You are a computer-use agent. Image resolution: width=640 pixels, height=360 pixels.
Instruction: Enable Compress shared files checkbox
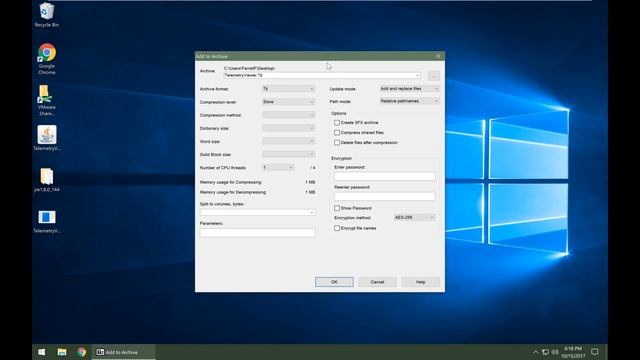pyautogui.click(x=337, y=133)
